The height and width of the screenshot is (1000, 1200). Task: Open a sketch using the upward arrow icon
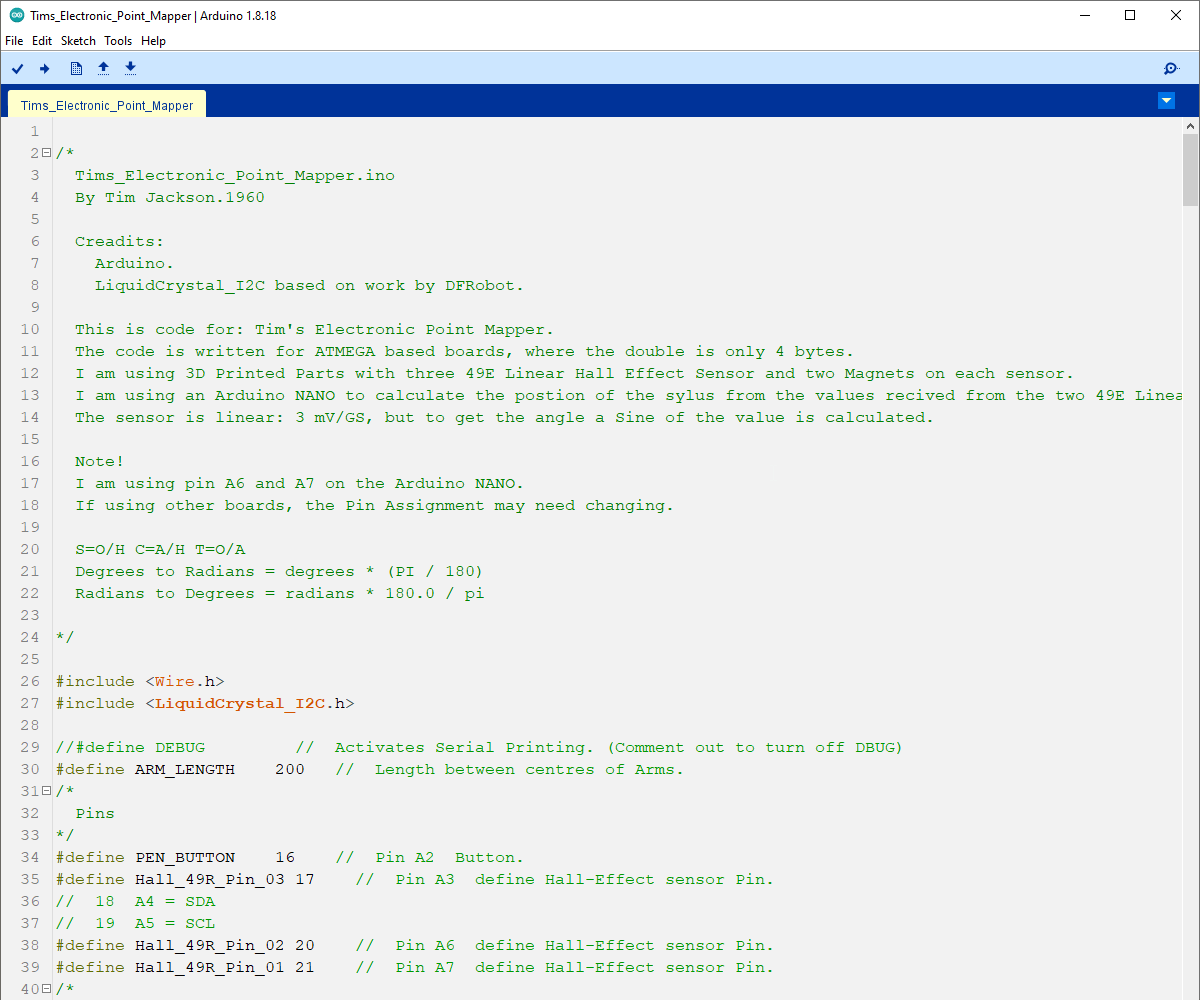tap(103, 68)
